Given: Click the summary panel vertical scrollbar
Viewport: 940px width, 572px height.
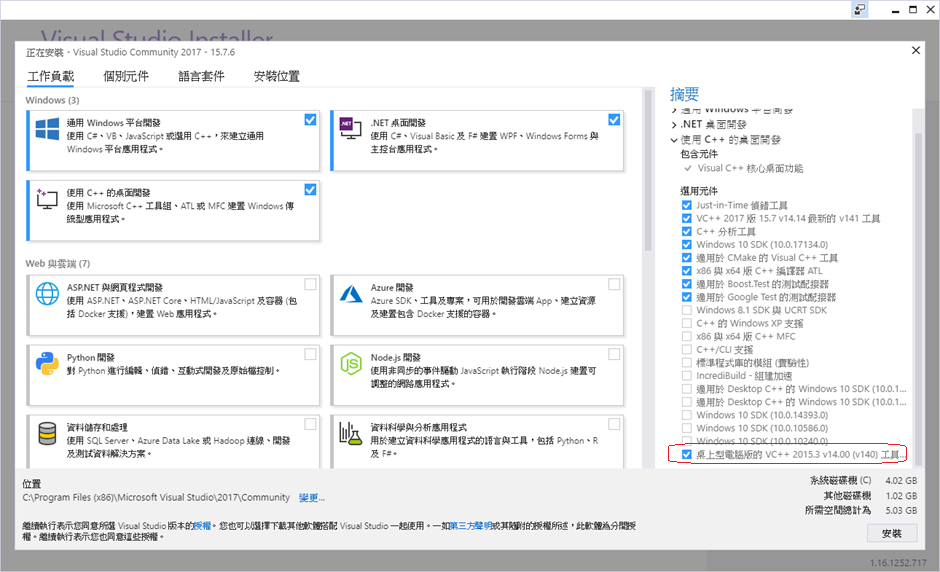Looking at the screenshot, I should click(918, 299).
